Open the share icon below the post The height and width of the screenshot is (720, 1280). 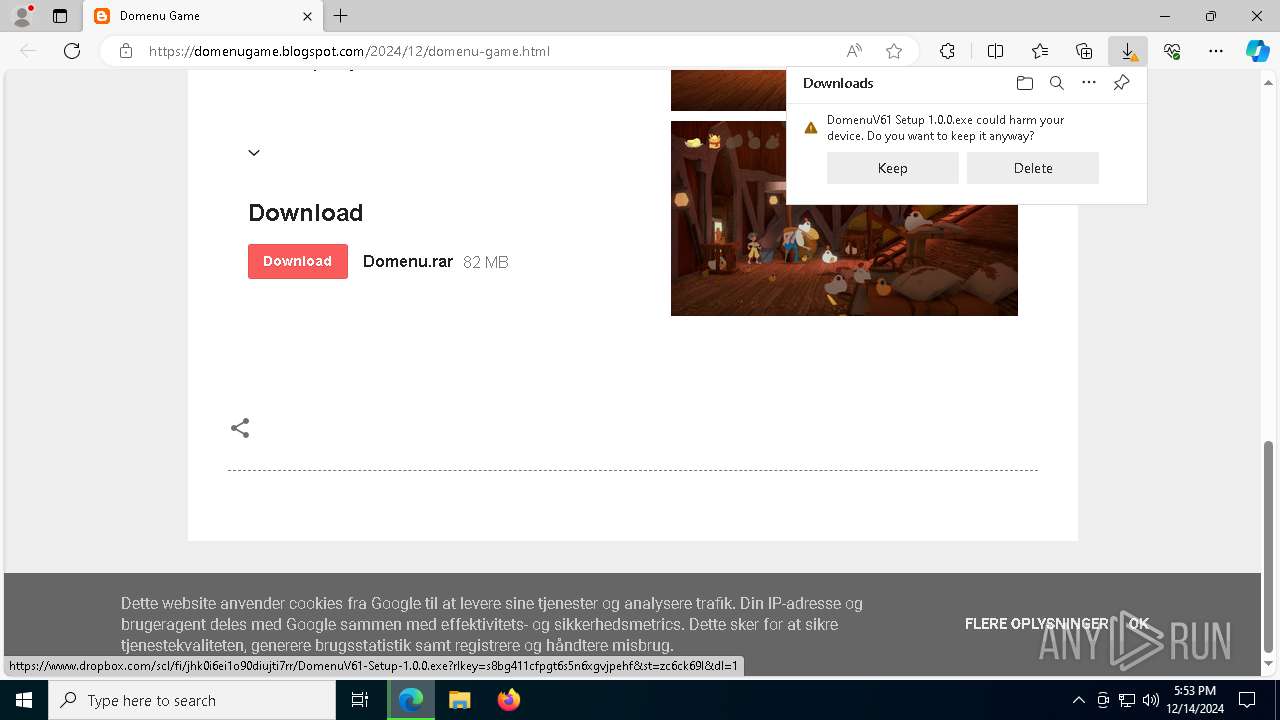point(240,428)
